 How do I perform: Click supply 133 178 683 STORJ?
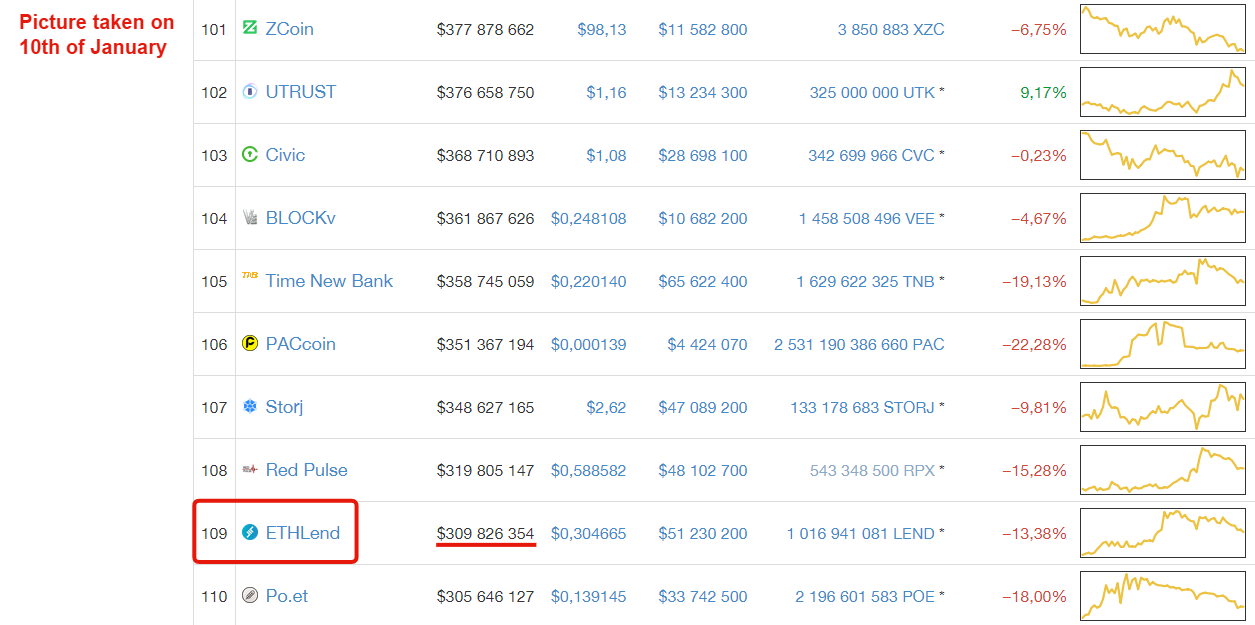(x=862, y=408)
